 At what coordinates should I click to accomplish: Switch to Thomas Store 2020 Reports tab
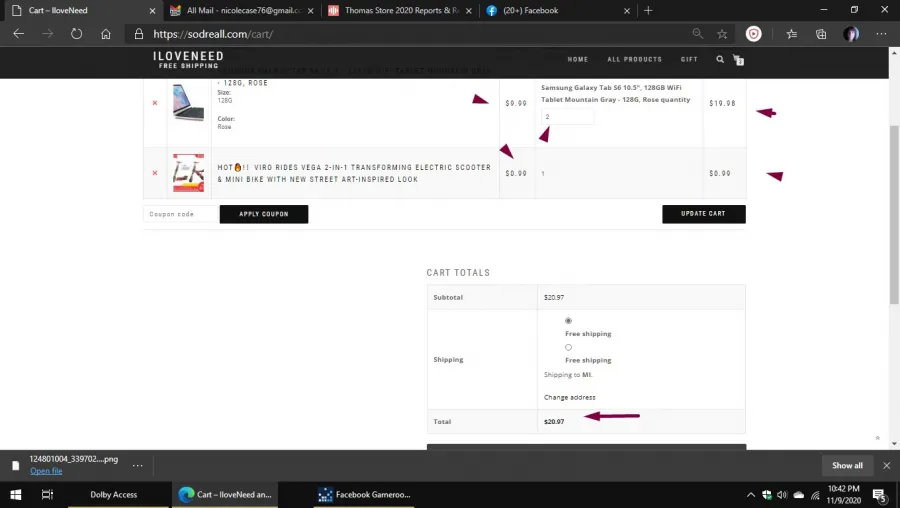402,10
